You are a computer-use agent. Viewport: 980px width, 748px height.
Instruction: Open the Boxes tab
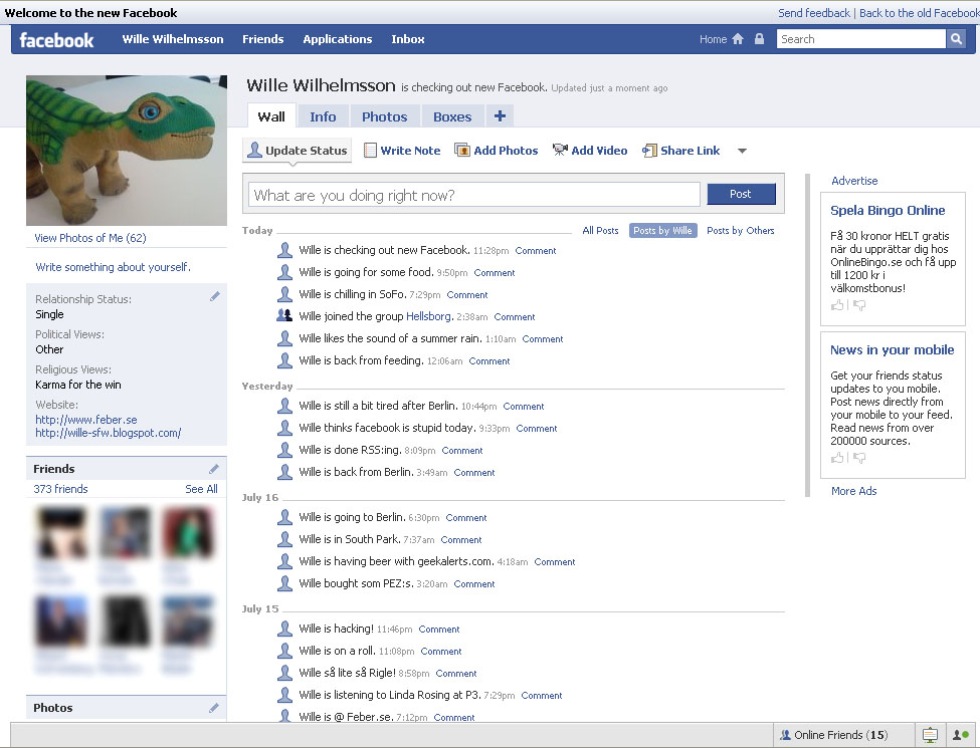[x=452, y=116]
